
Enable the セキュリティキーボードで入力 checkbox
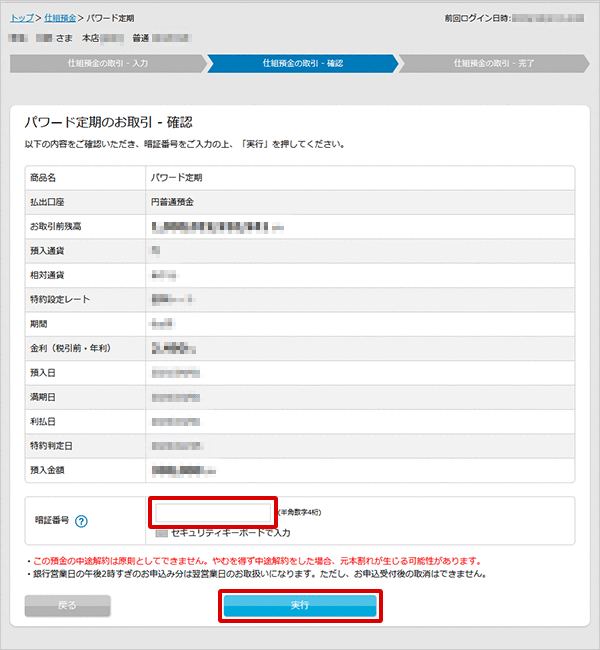click(x=162, y=532)
